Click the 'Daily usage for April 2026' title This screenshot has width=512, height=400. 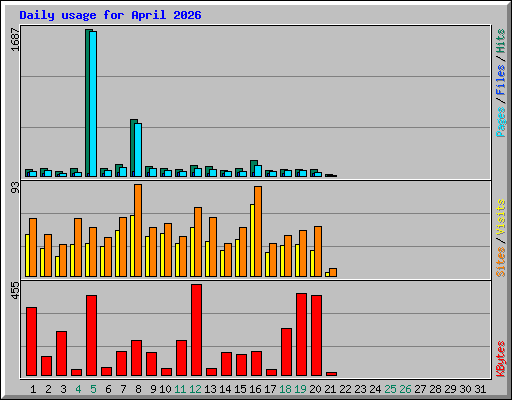click(110, 15)
